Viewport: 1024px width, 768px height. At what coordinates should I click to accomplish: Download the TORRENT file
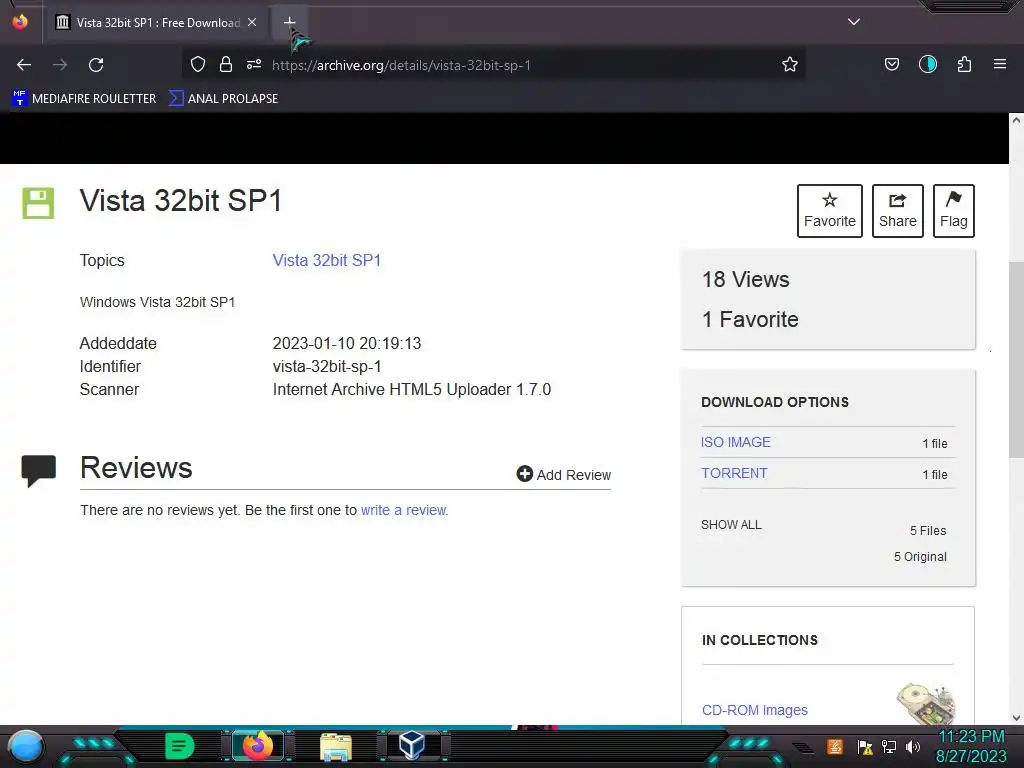tap(734, 473)
